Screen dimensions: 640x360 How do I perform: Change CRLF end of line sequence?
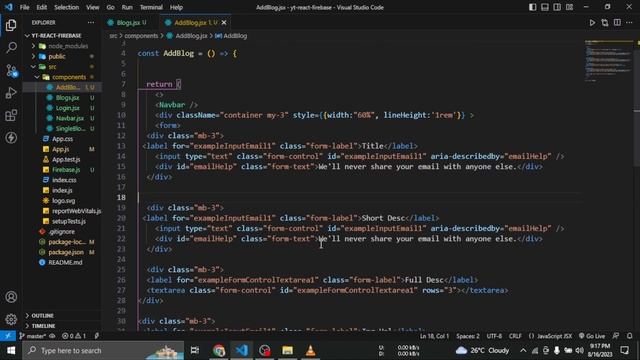tap(515, 336)
